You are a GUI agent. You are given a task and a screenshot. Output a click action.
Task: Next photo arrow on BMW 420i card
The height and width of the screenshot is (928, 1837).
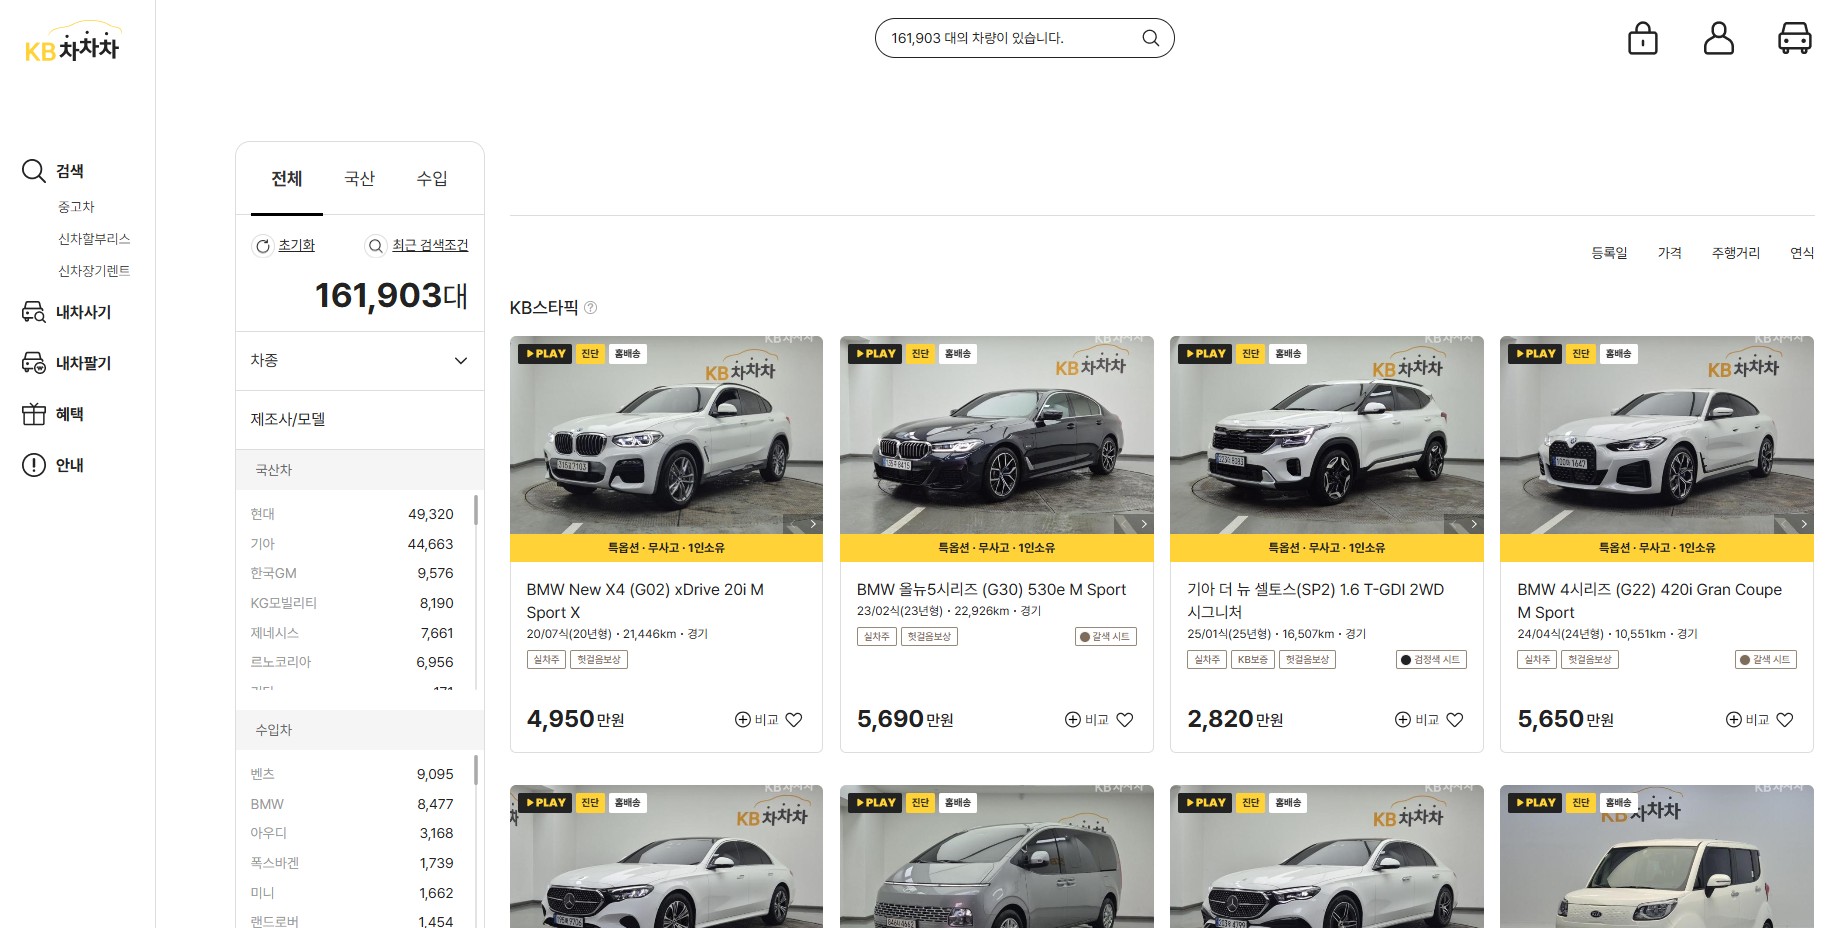(x=1804, y=524)
